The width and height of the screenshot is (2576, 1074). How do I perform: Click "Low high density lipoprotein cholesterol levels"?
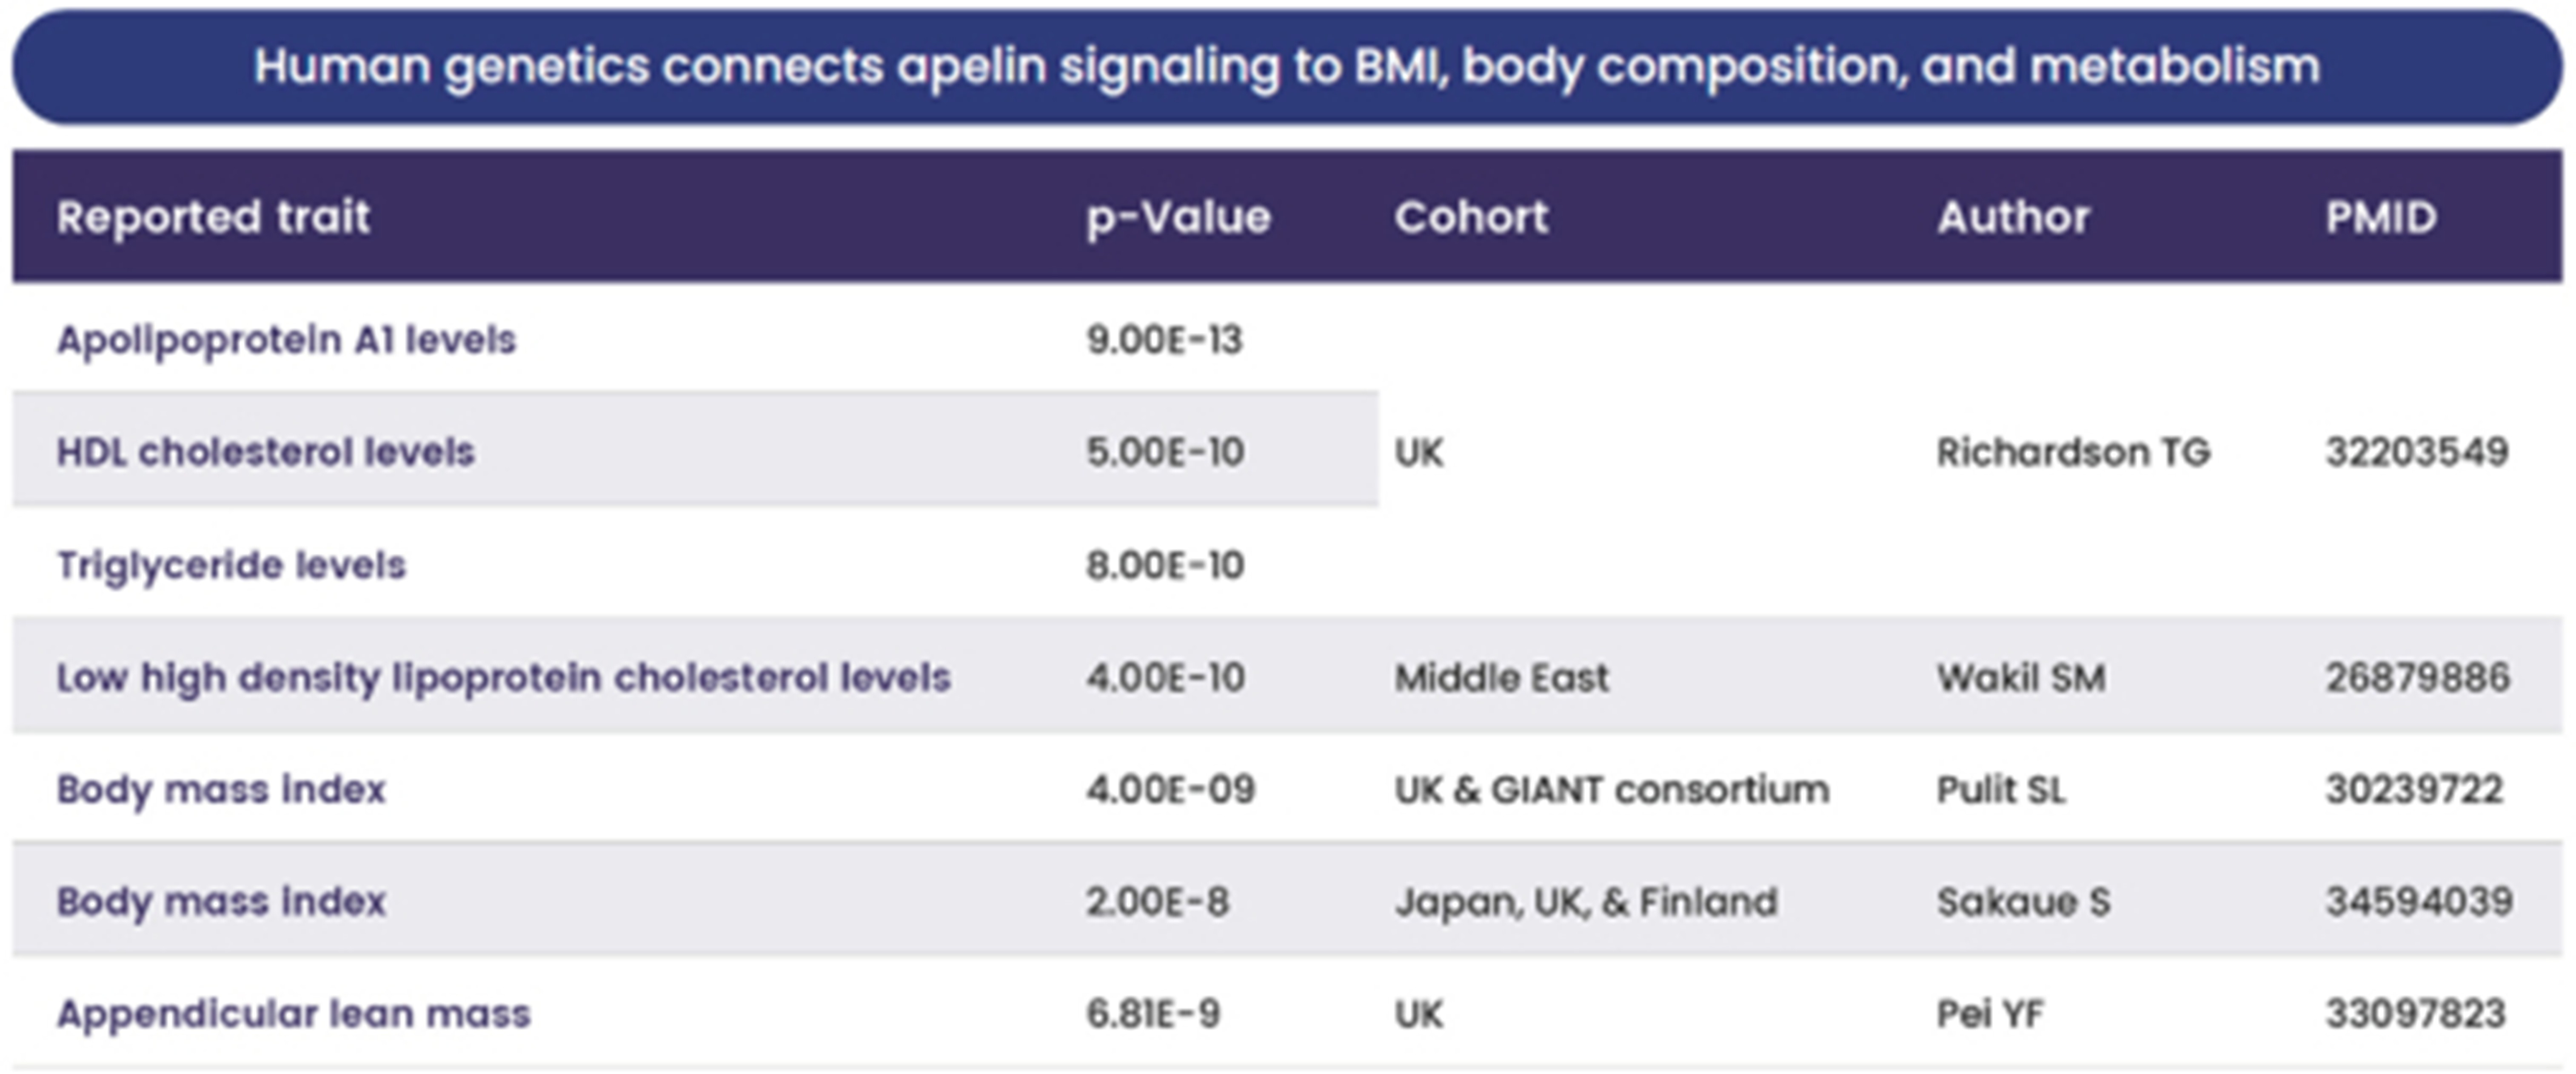tap(503, 678)
